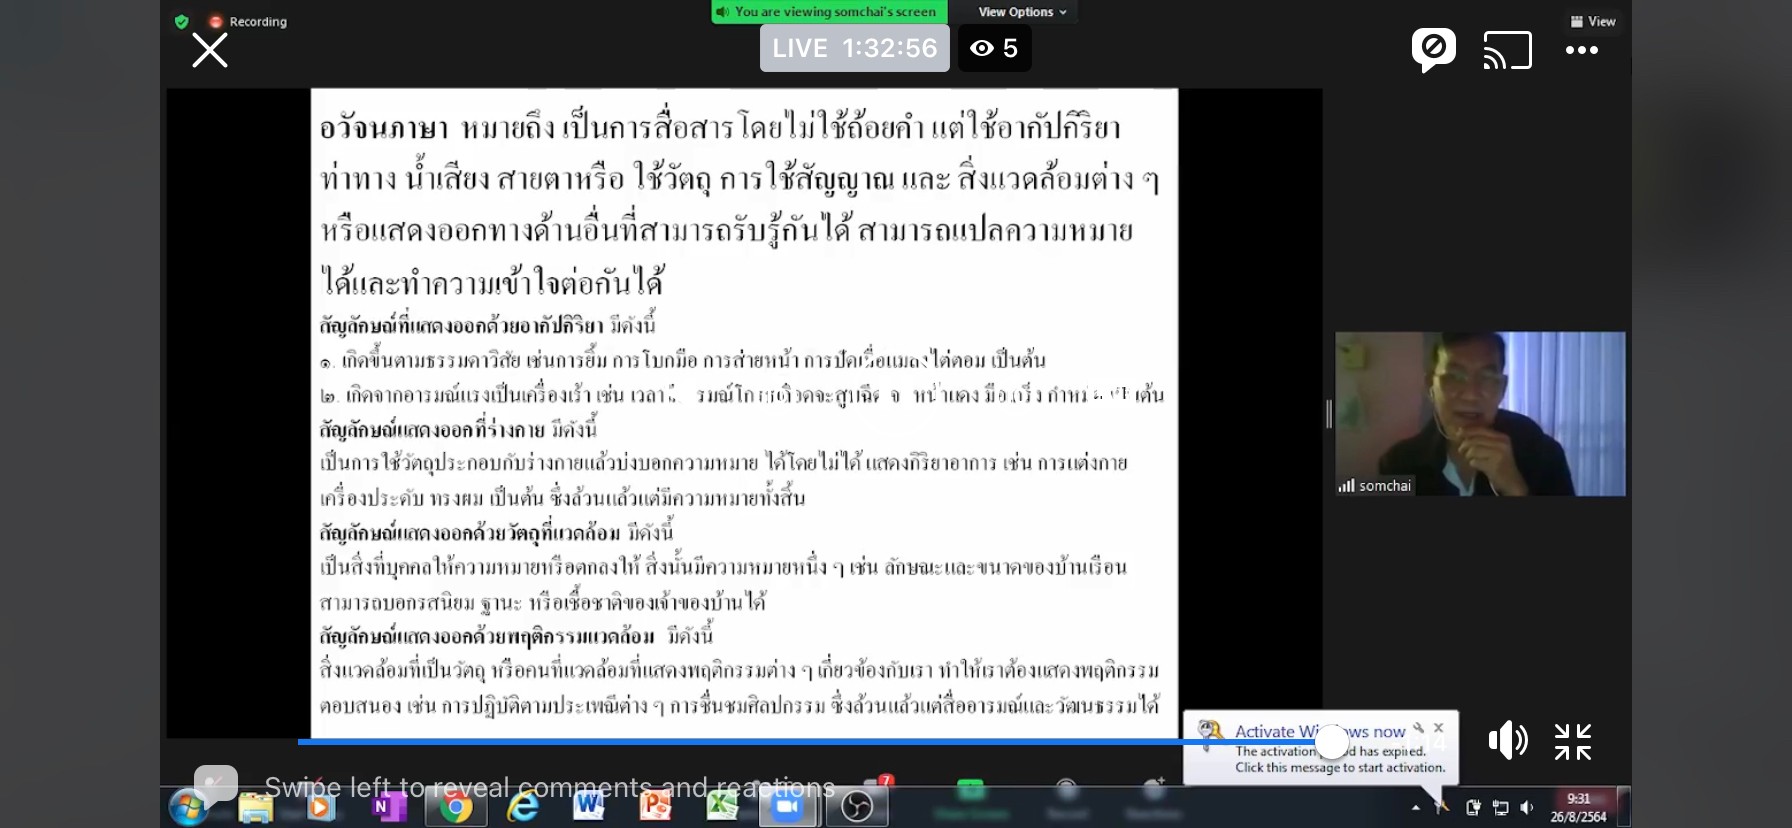
Task: Click the Activate Windows now link
Action: click(x=1319, y=731)
